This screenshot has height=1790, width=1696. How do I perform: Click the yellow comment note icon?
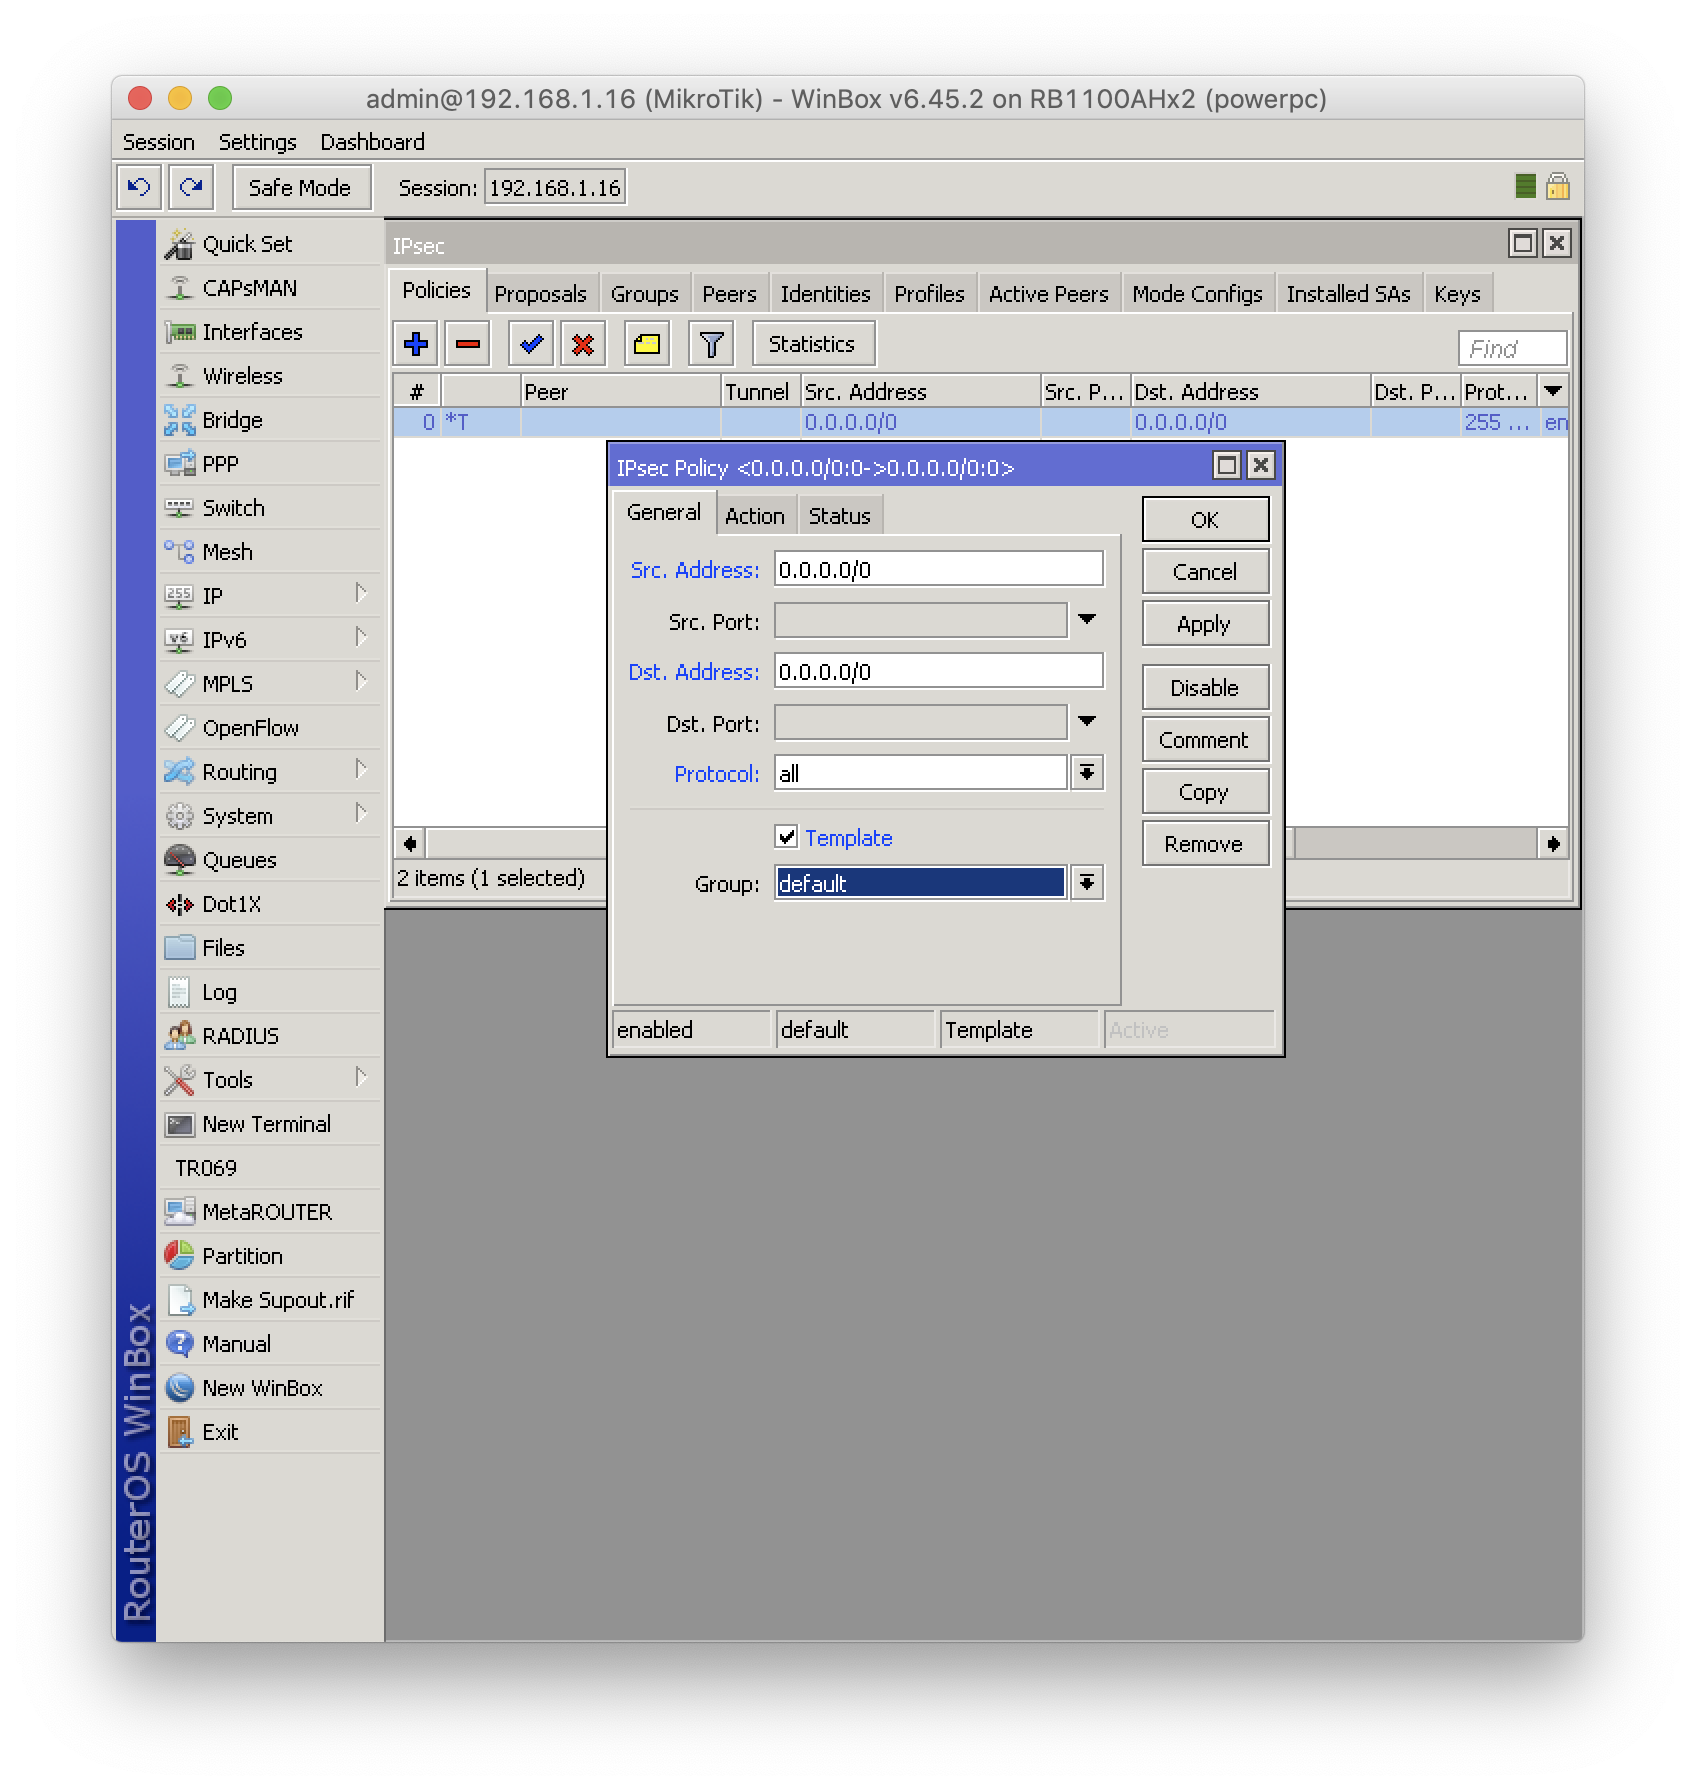647,345
